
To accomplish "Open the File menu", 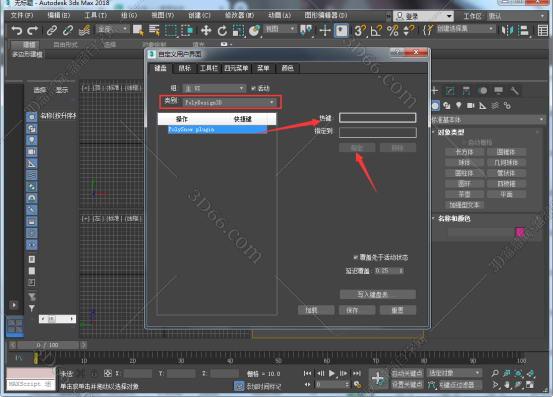I will [x=22, y=16].
